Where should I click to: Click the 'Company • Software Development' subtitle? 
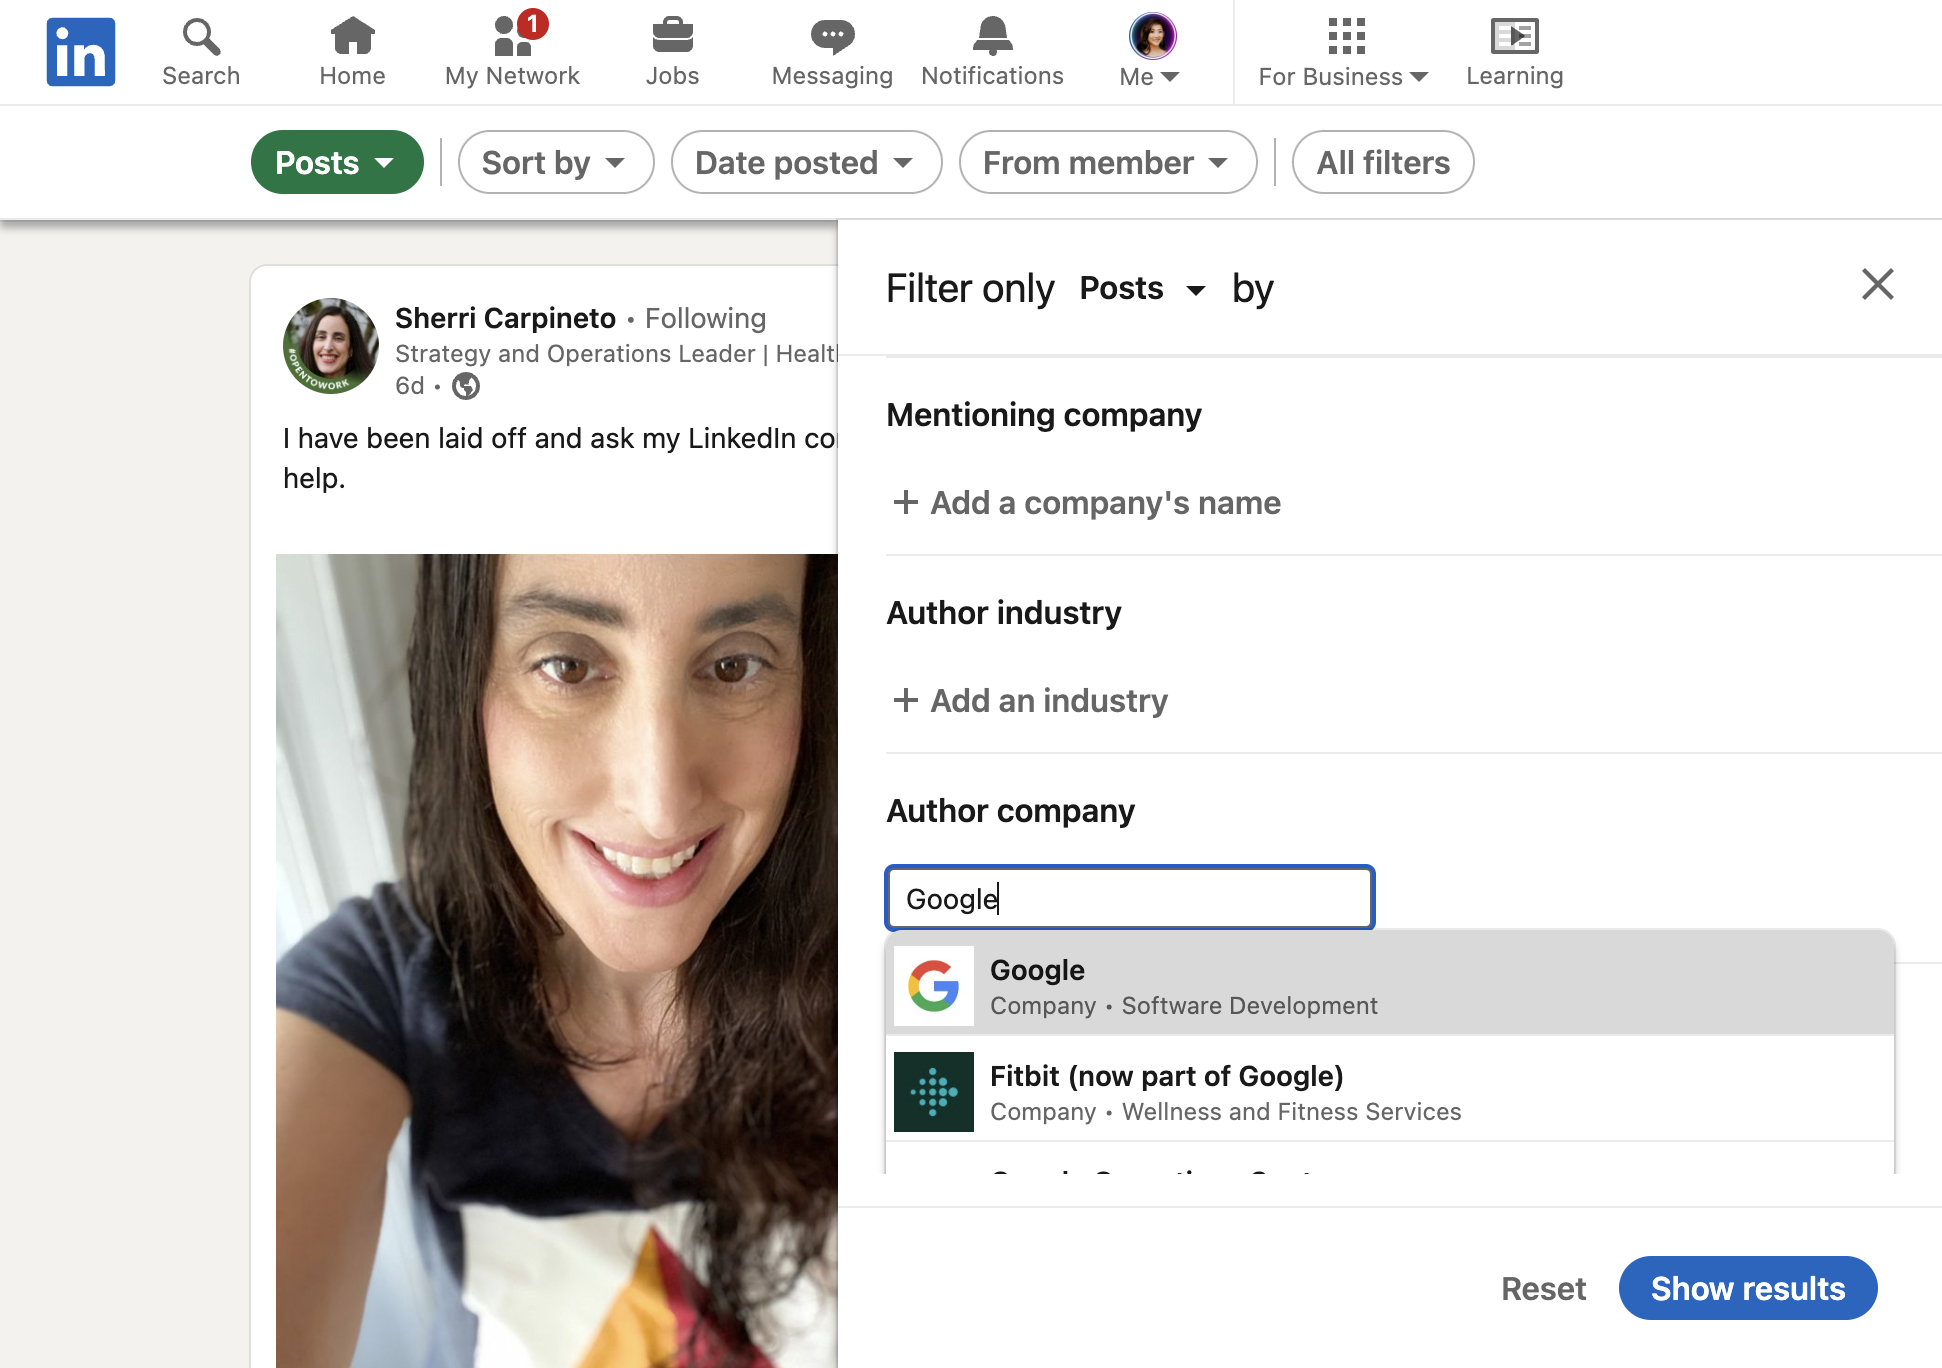pyautogui.click(x=1183, y=1006)
